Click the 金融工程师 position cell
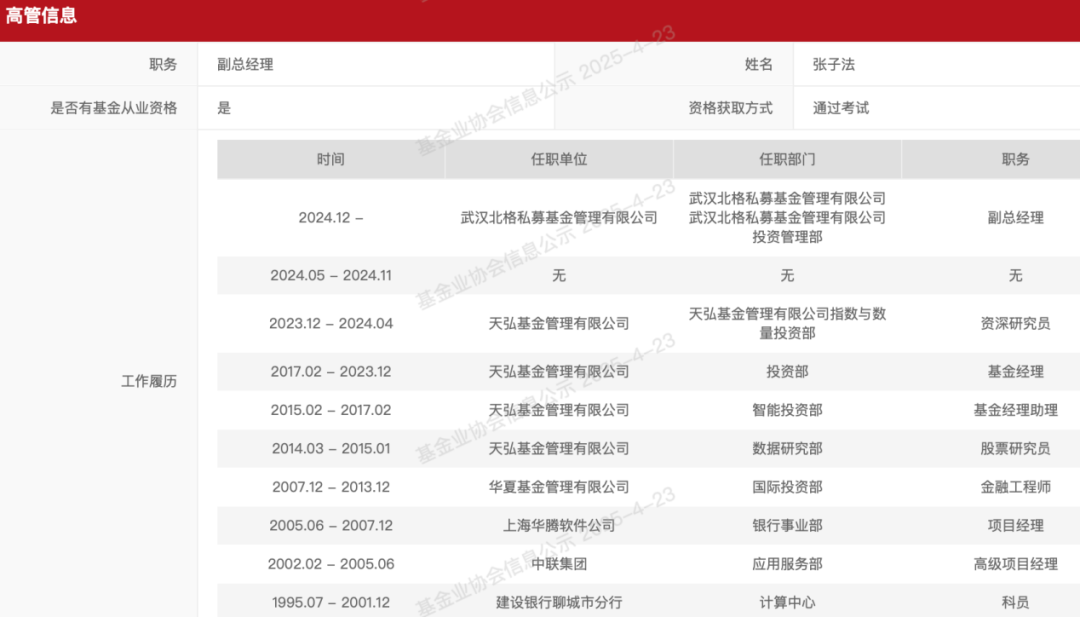1080x617 pixels. click(x=1015, y=488)
